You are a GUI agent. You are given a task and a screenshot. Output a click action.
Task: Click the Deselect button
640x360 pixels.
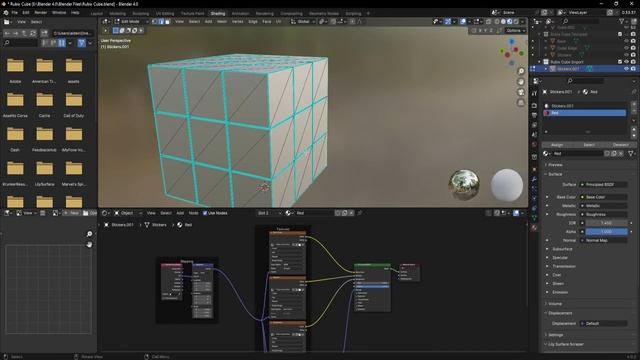pyautogui.click(x=620, y=145)
